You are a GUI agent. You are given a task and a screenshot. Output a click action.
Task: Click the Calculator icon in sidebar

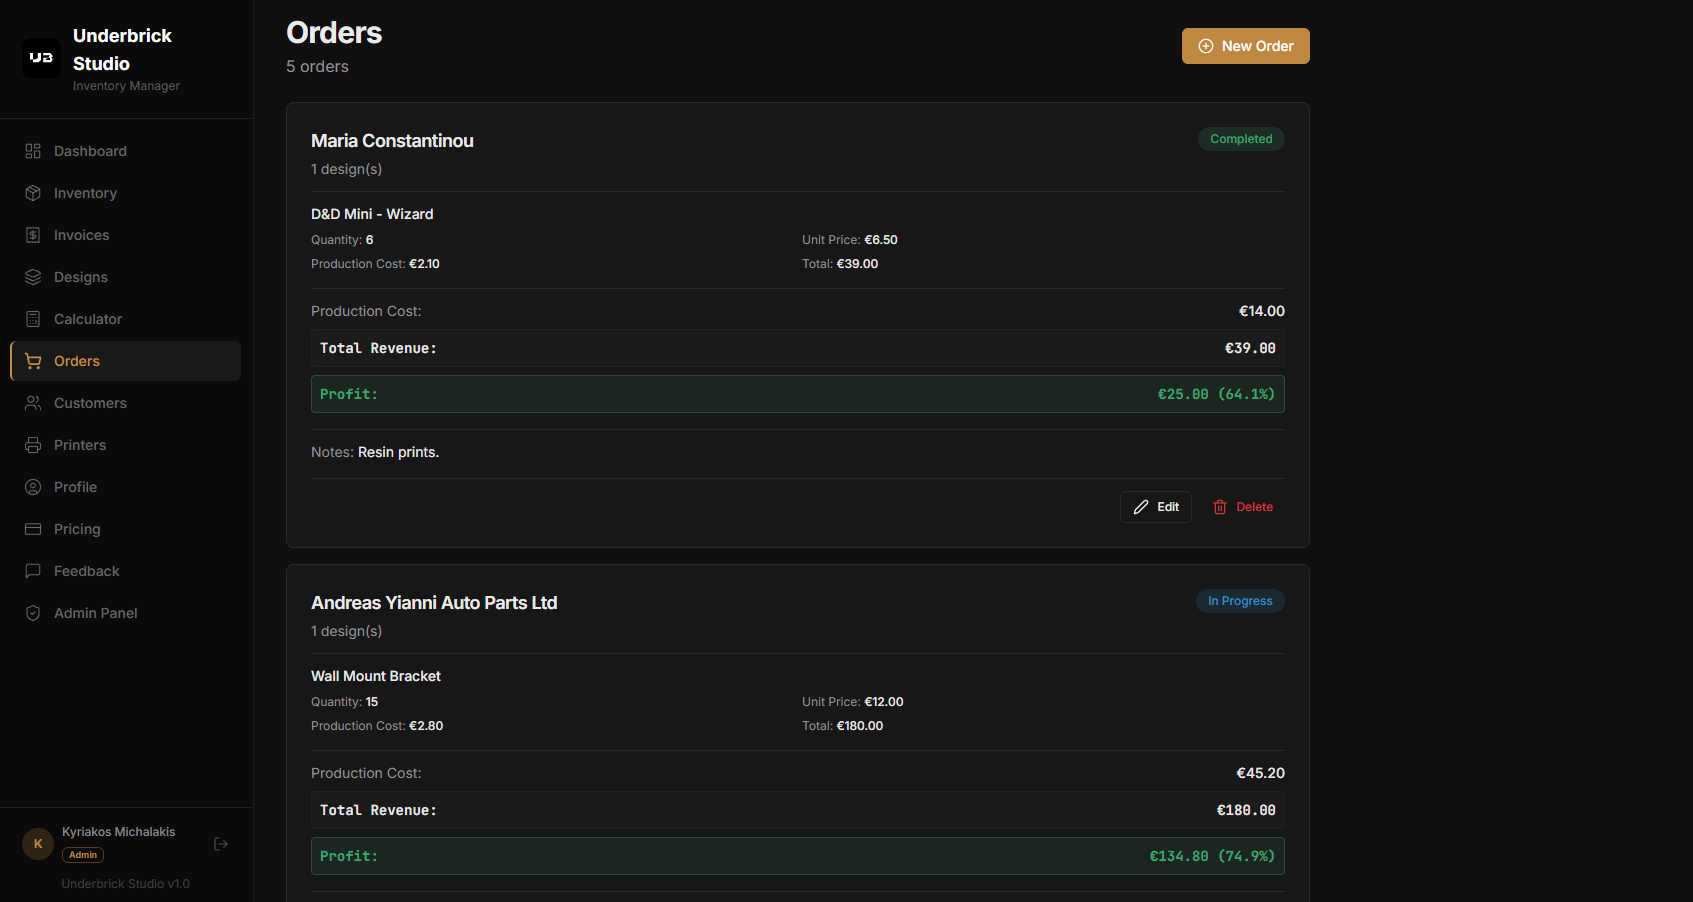pos(33,319)
